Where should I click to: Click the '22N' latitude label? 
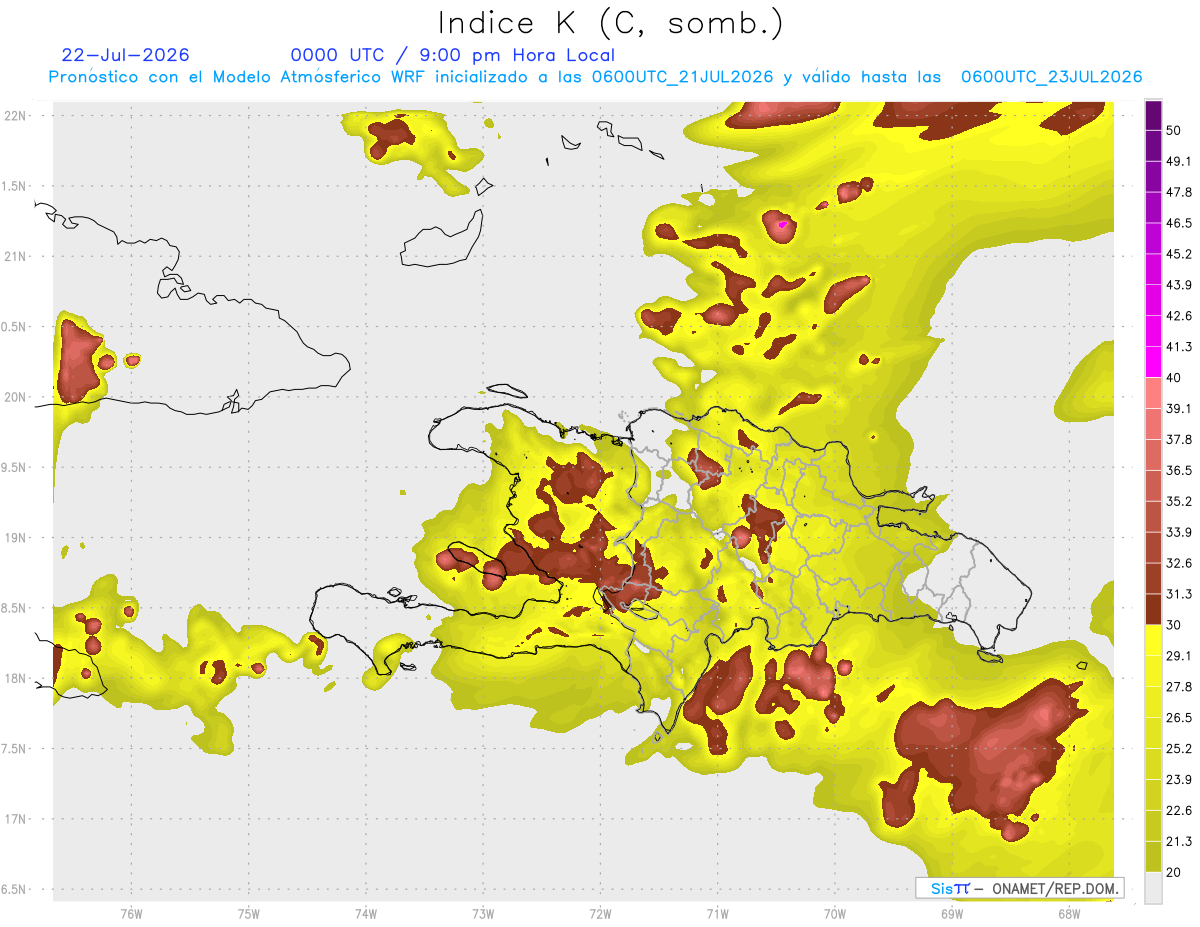click(x=16, y=116)
